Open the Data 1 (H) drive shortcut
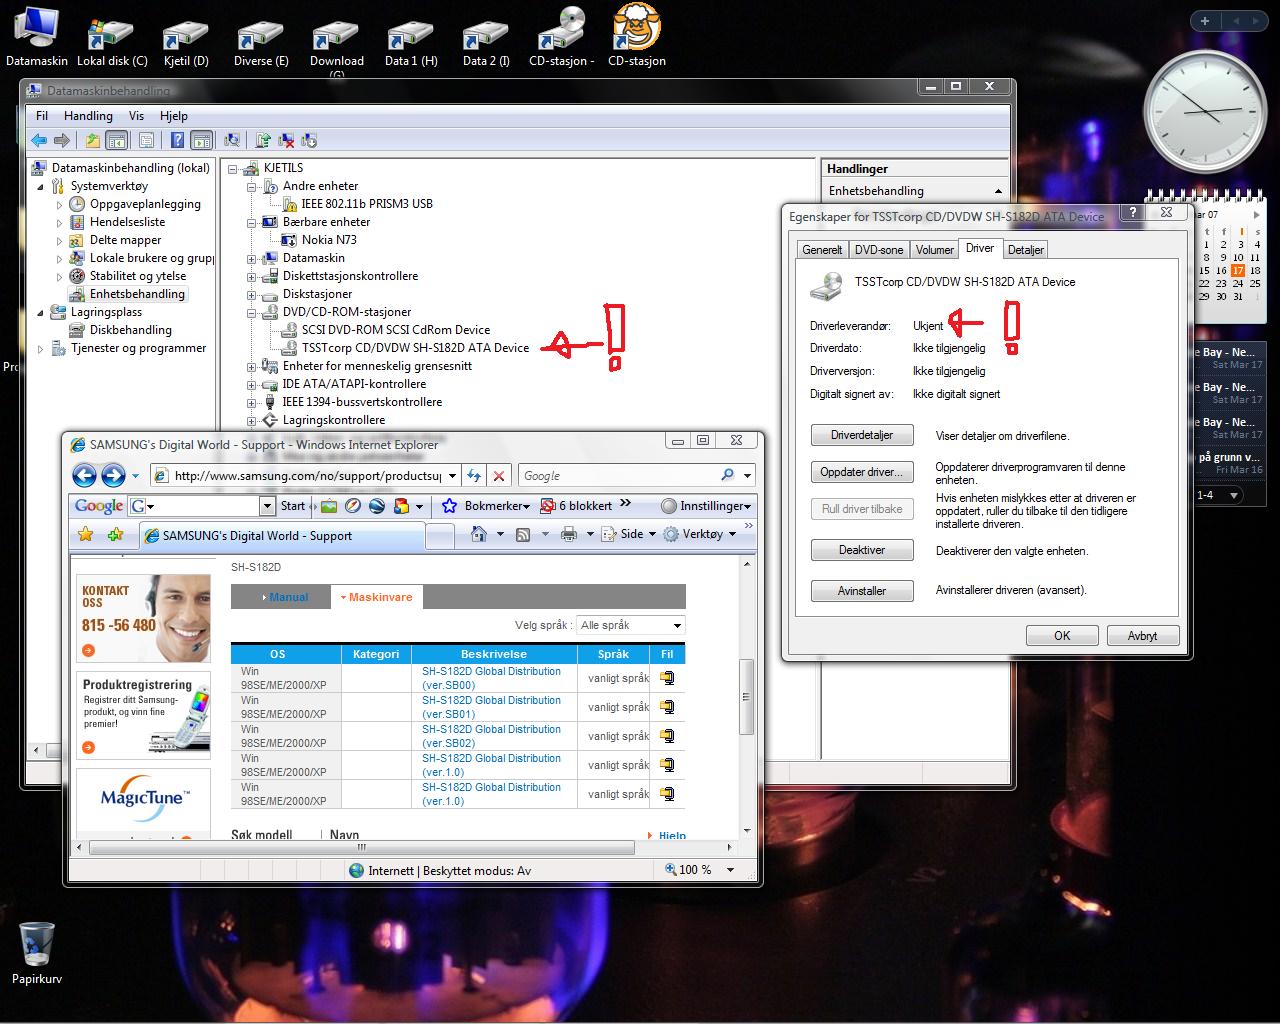The width and height of the screenshot is (1280, 1024). coord(411,41)
